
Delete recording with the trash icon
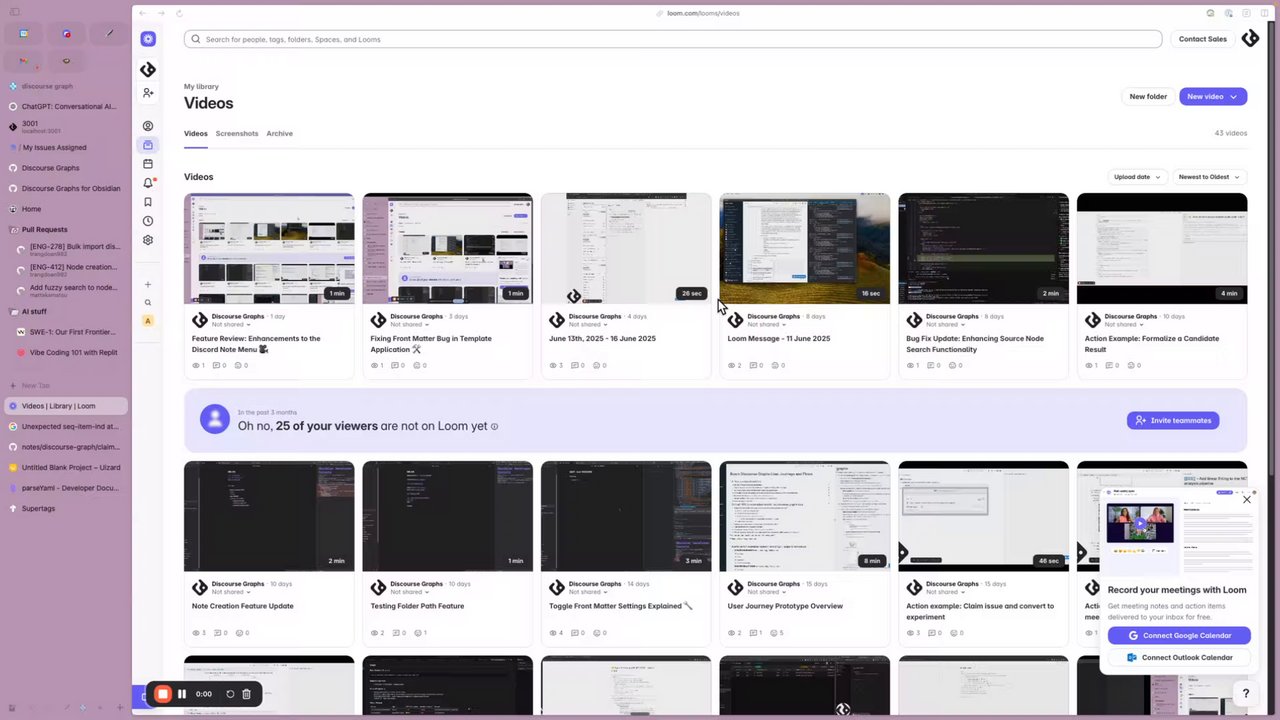coord(246,694)
